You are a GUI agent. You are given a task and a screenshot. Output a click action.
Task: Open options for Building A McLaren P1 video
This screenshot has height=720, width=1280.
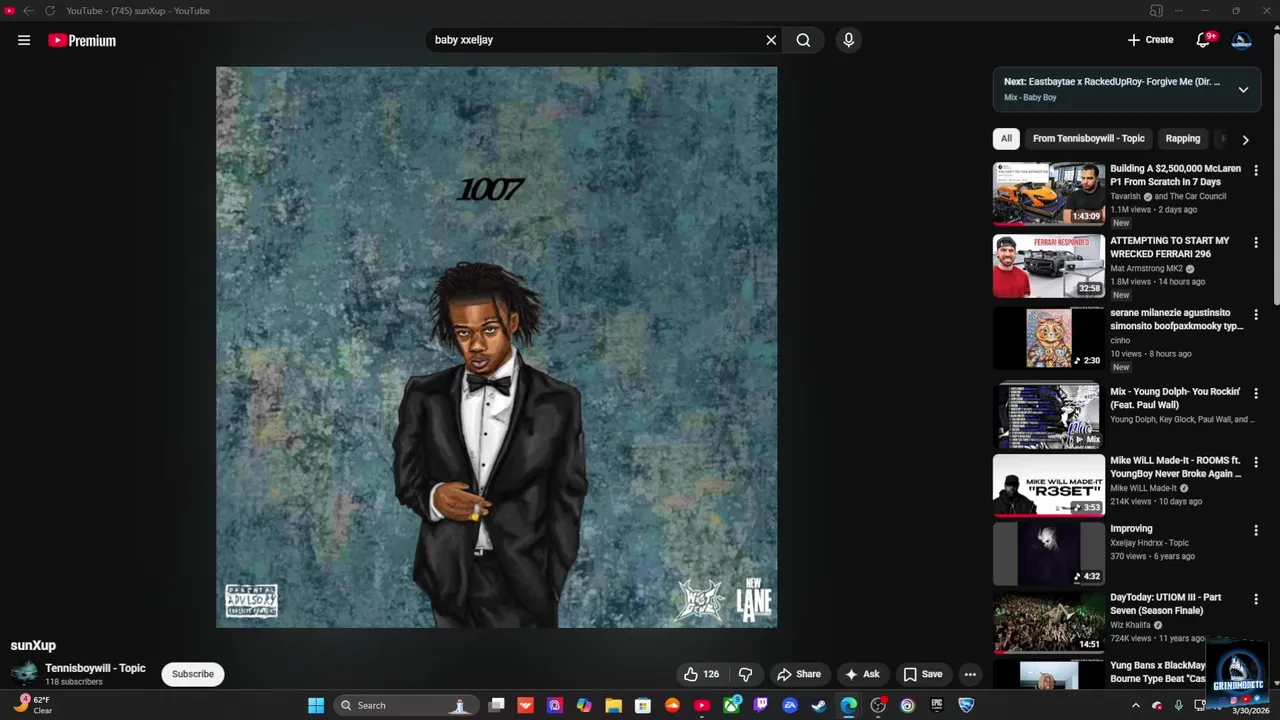(1256, 170)
